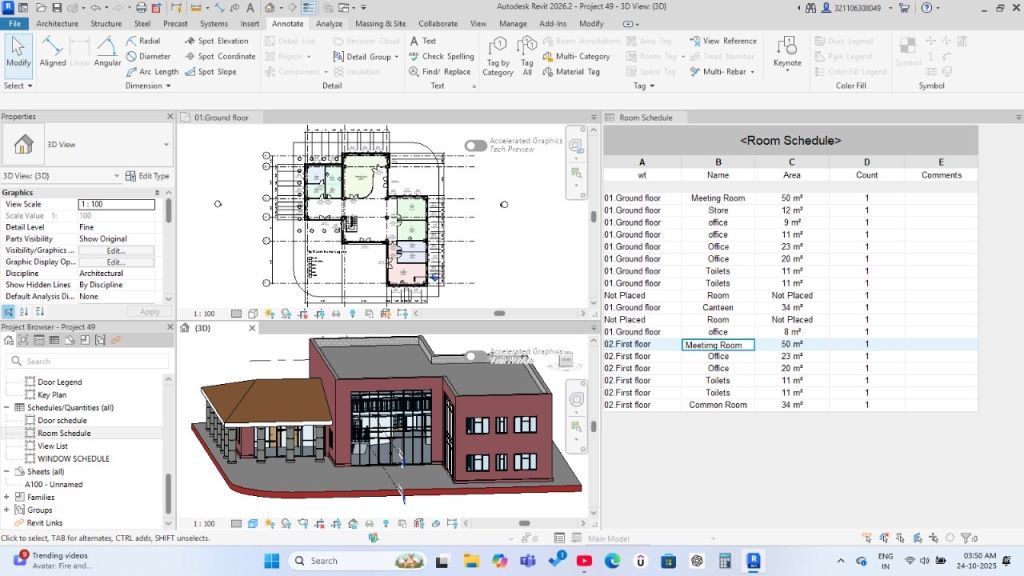Image resolution: width=1024 pixels, height=576 pixels.
Task: Click the Tag by Category tool
Action: pos(497,55)
